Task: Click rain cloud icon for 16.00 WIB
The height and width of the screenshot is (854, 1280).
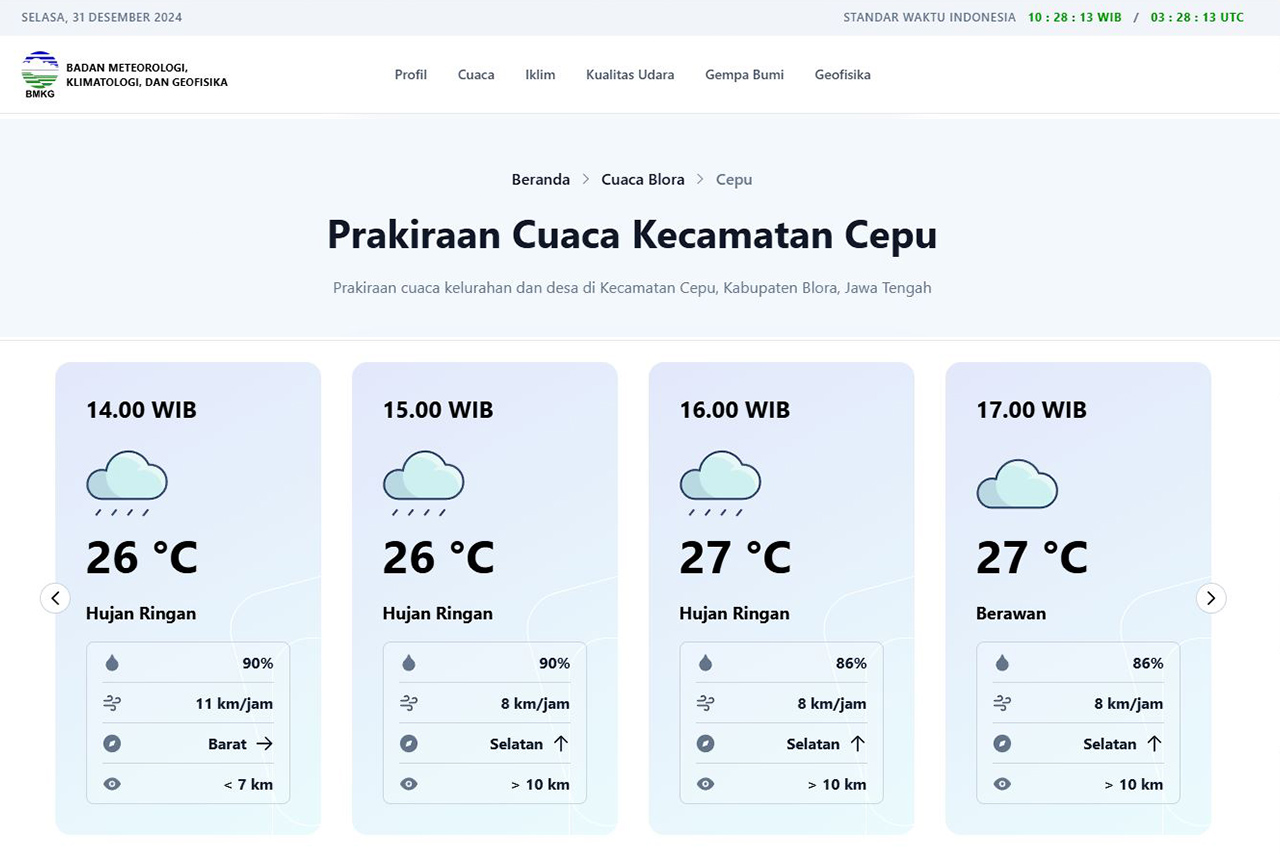Action: click(x=720, y=482)
